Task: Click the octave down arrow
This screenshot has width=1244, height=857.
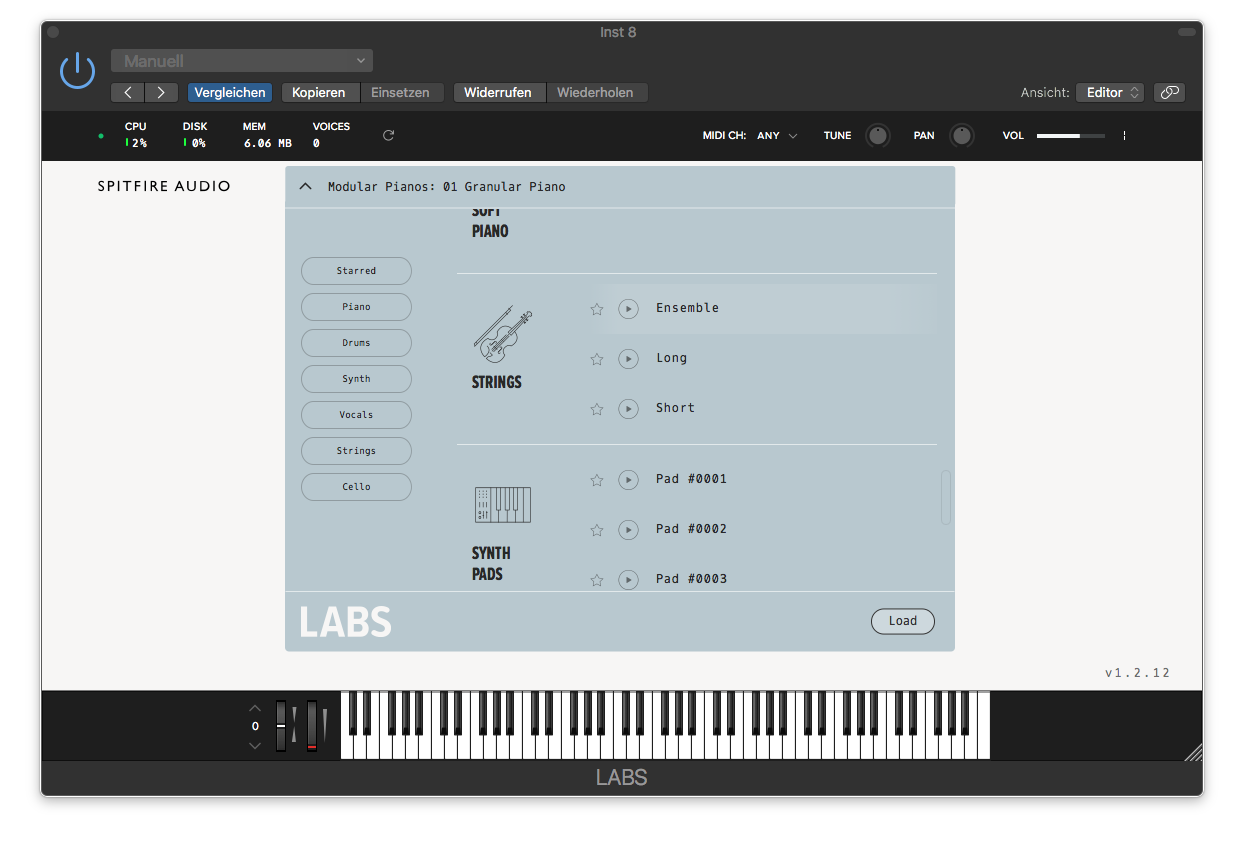Action: point(255,745)
